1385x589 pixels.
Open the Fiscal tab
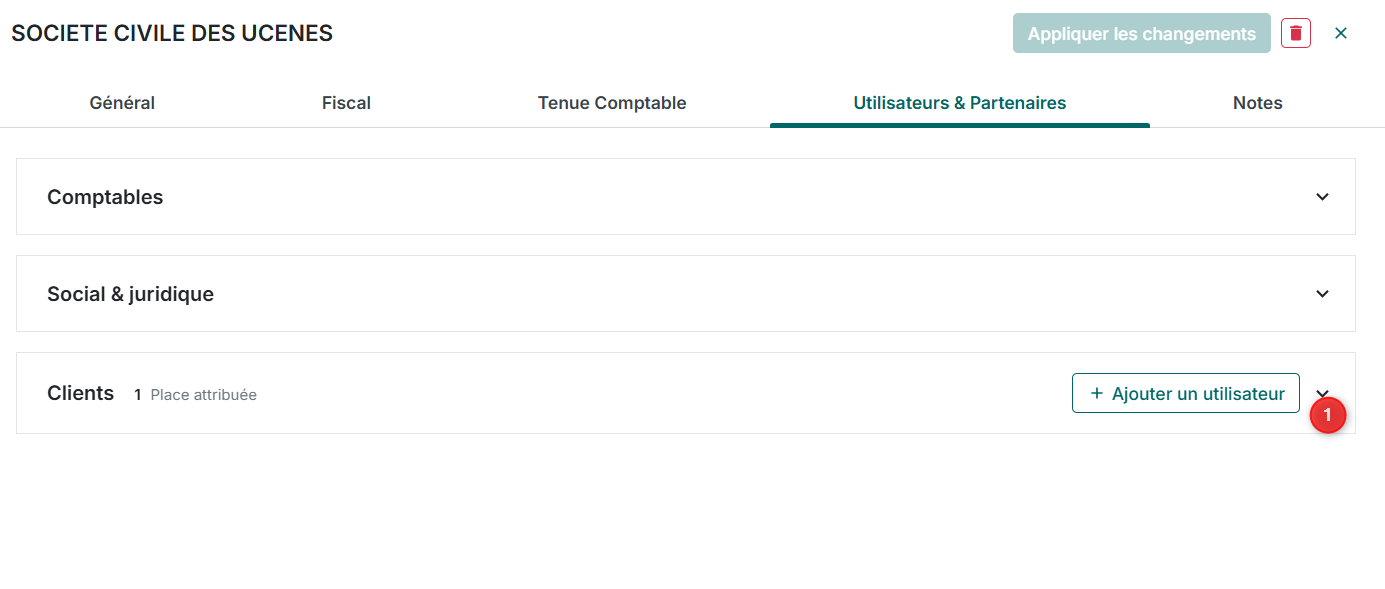click(x=346, y=103)
